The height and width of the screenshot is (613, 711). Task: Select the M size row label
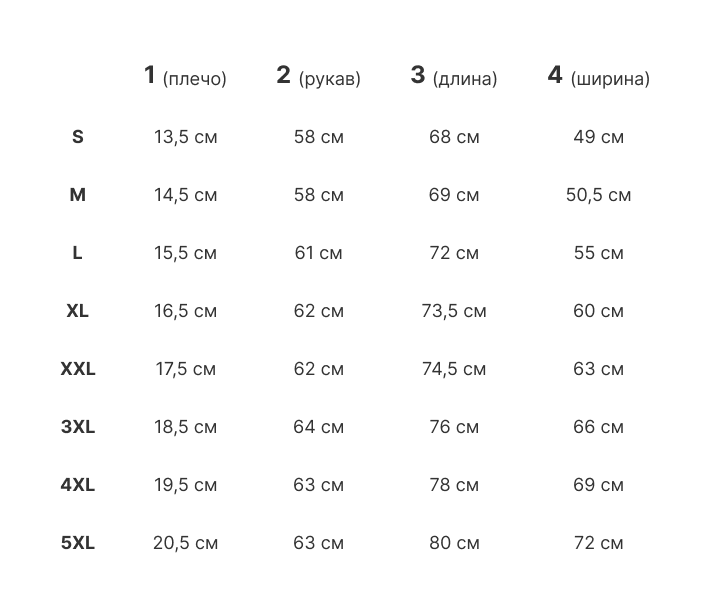(x=78, y=195)
